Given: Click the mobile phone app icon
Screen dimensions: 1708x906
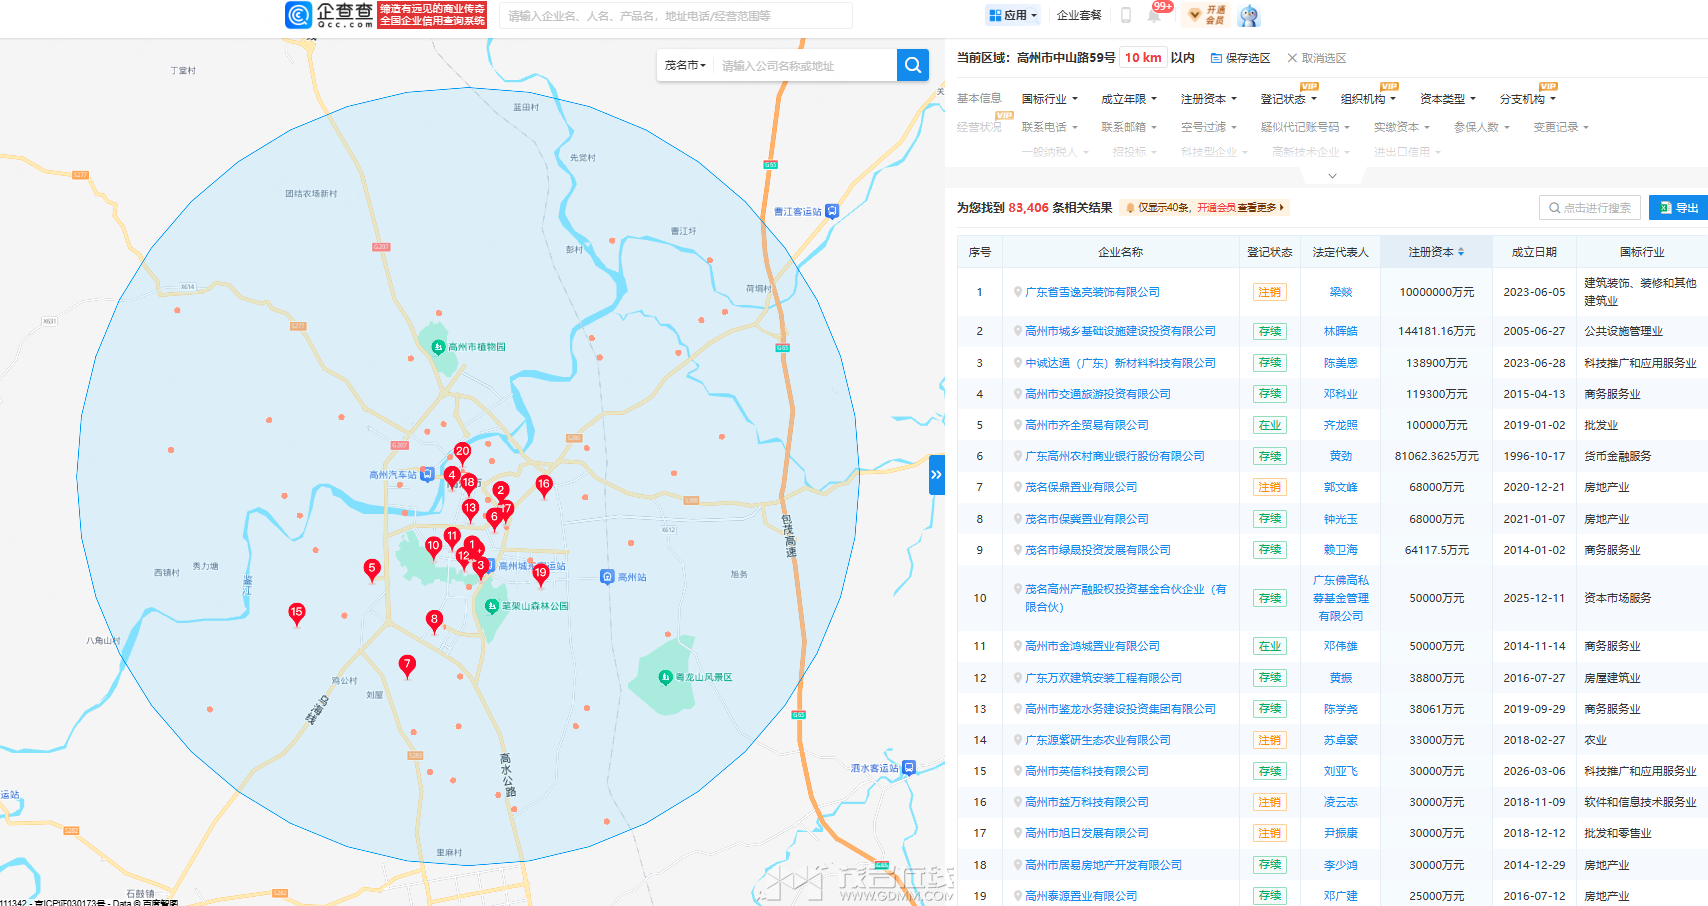Looking at the screenshot, I should coord(1126,15).
